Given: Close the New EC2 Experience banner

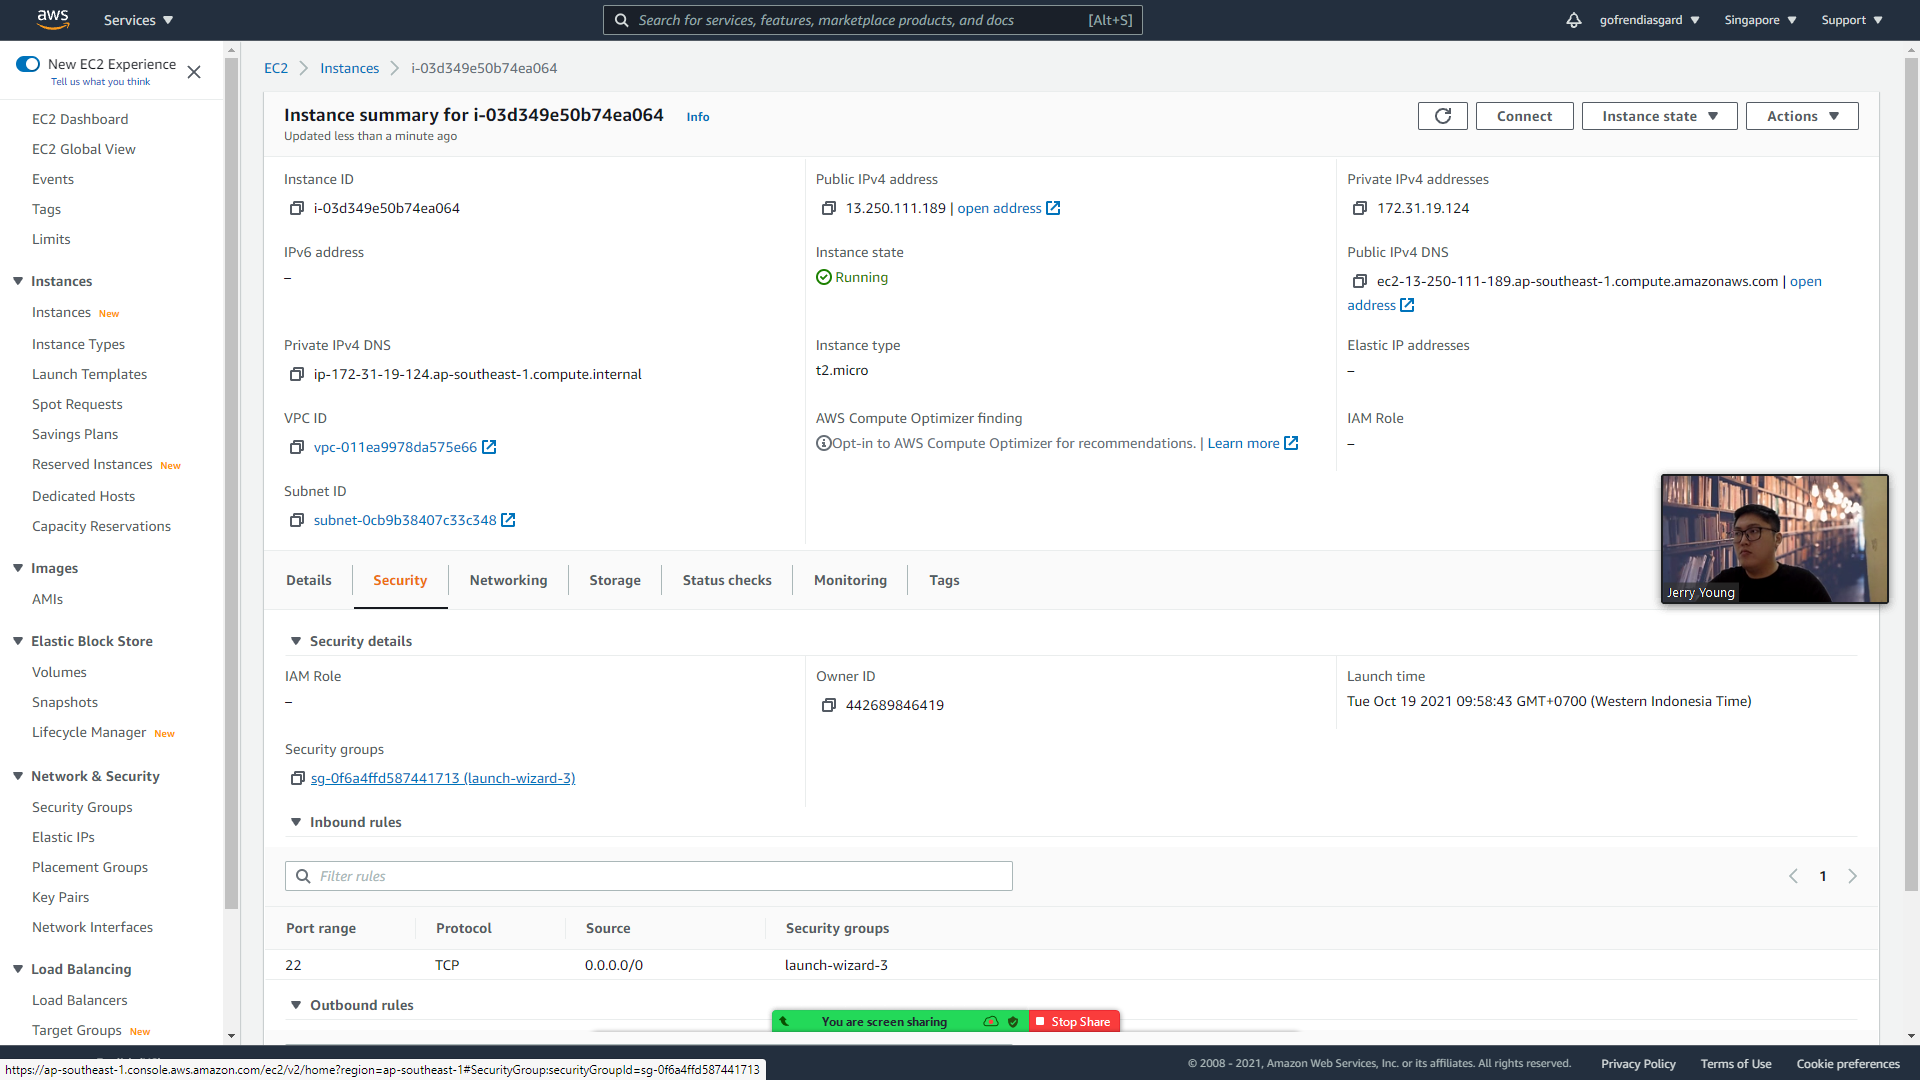Looking at the screenshot, I should 194,72.
